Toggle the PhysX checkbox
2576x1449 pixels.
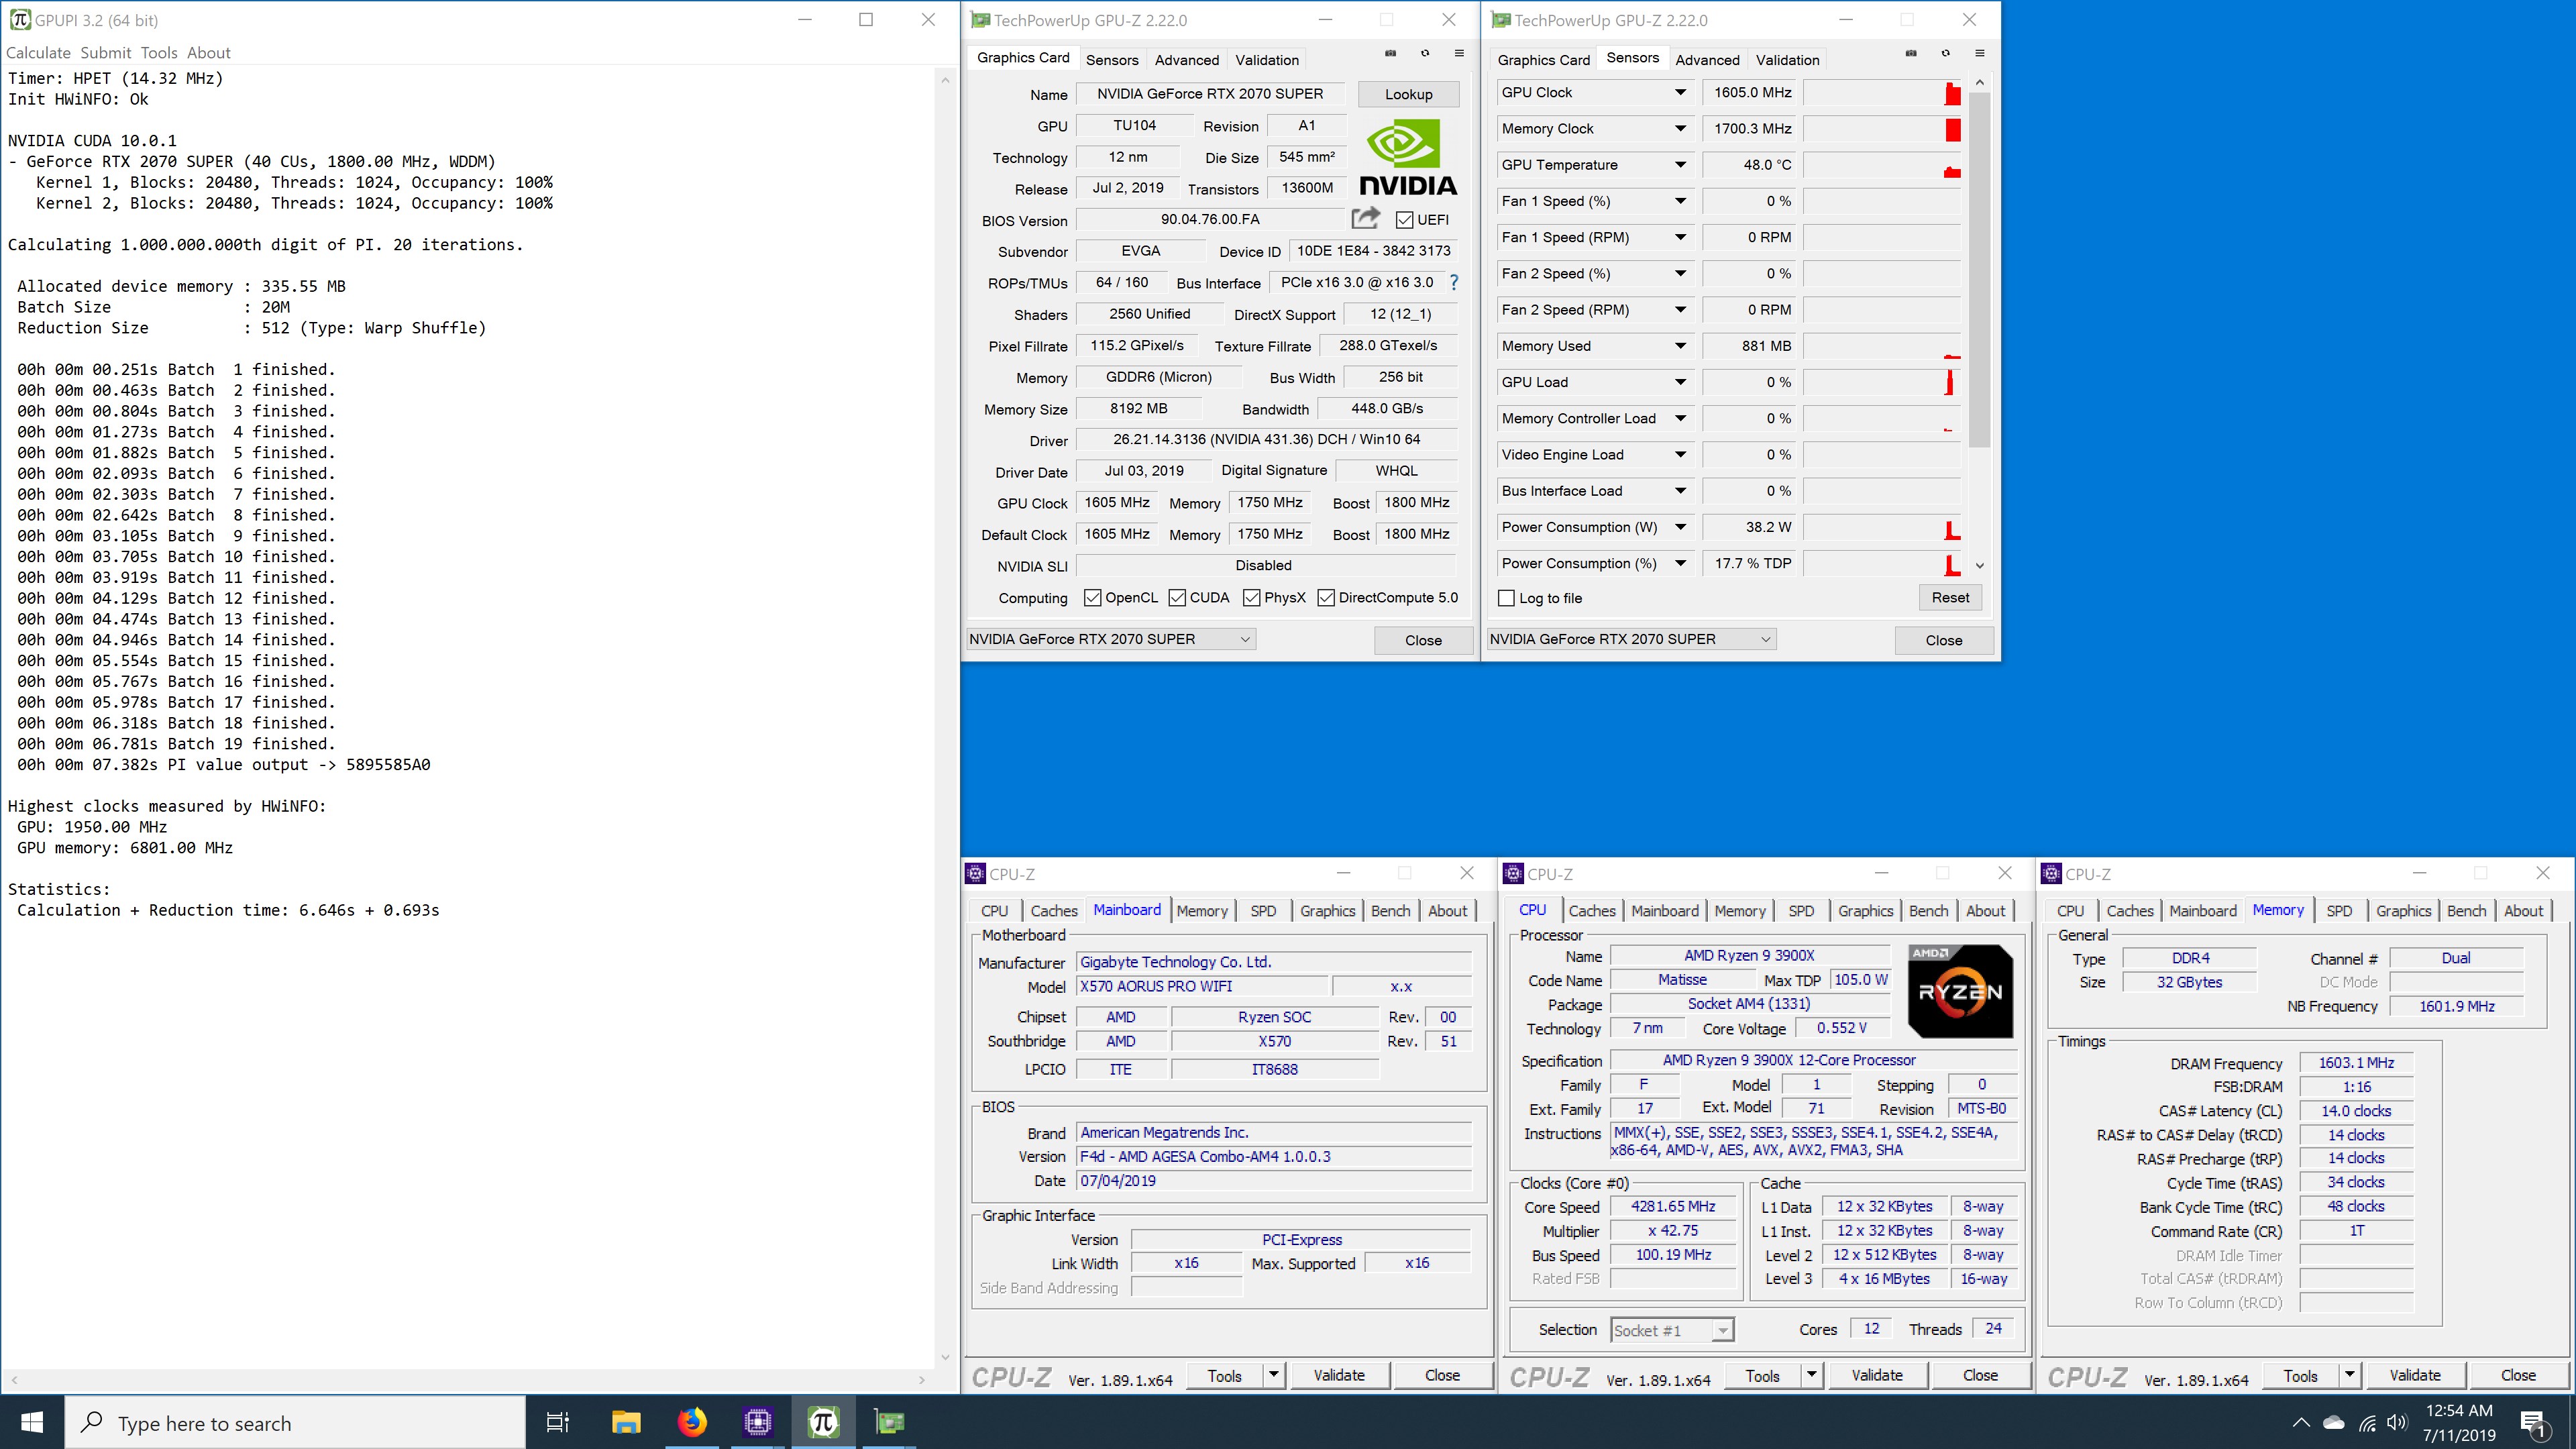(1251, 598)
